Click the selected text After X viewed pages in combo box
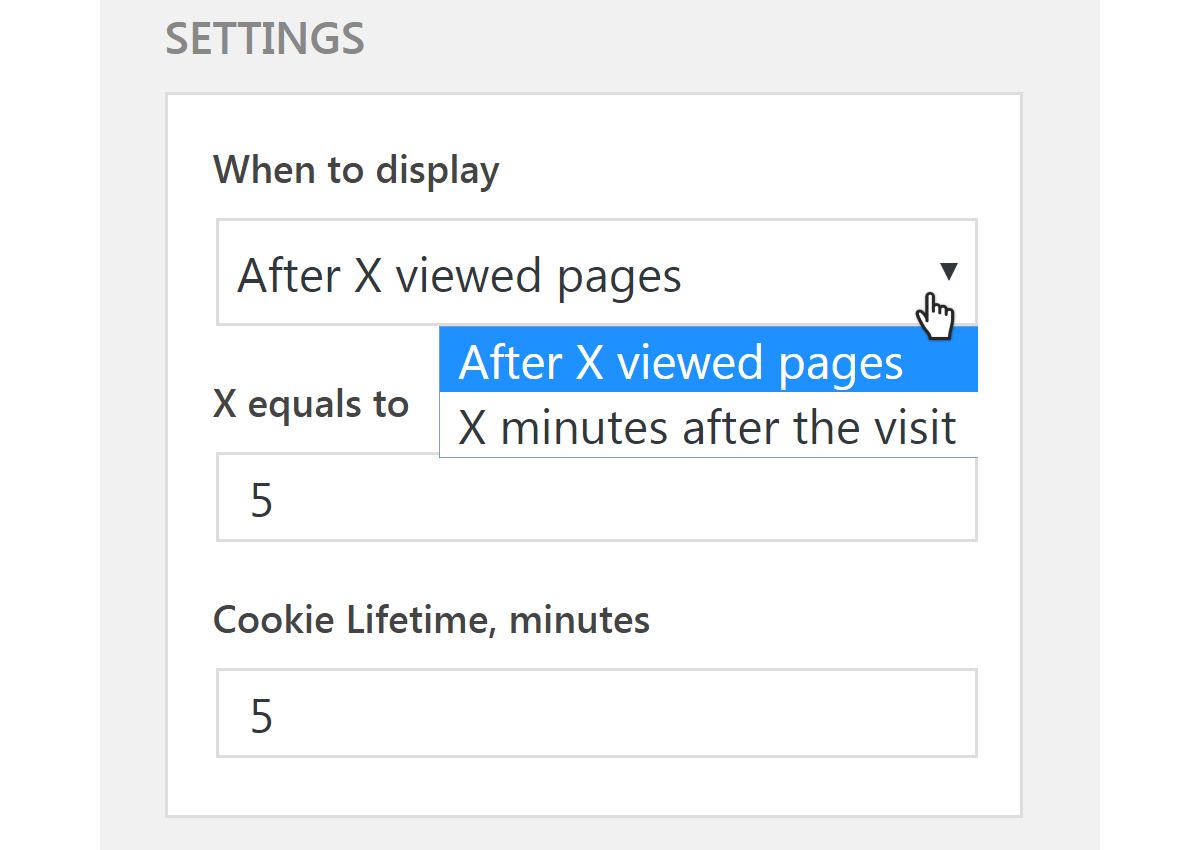Image resolution: width=1200 pixels, height=850 pixels. [459, 275]
